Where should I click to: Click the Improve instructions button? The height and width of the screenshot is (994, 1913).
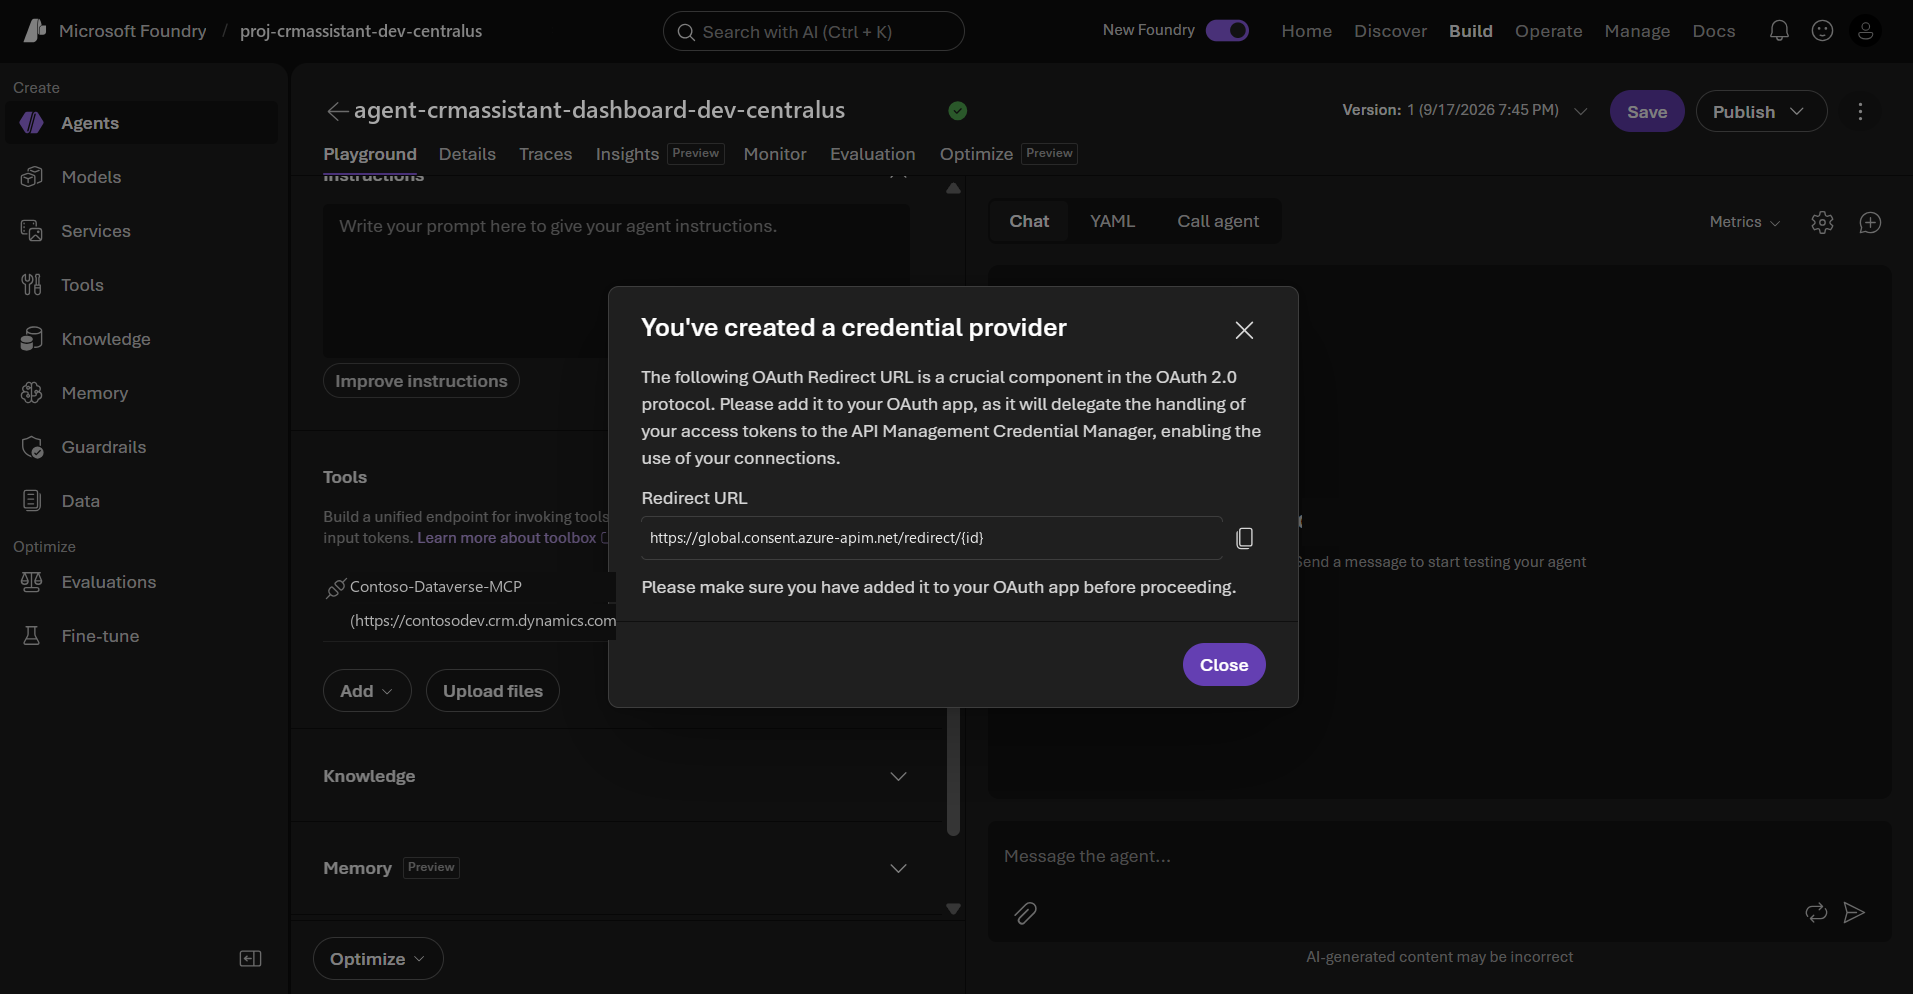pos(421,381)
